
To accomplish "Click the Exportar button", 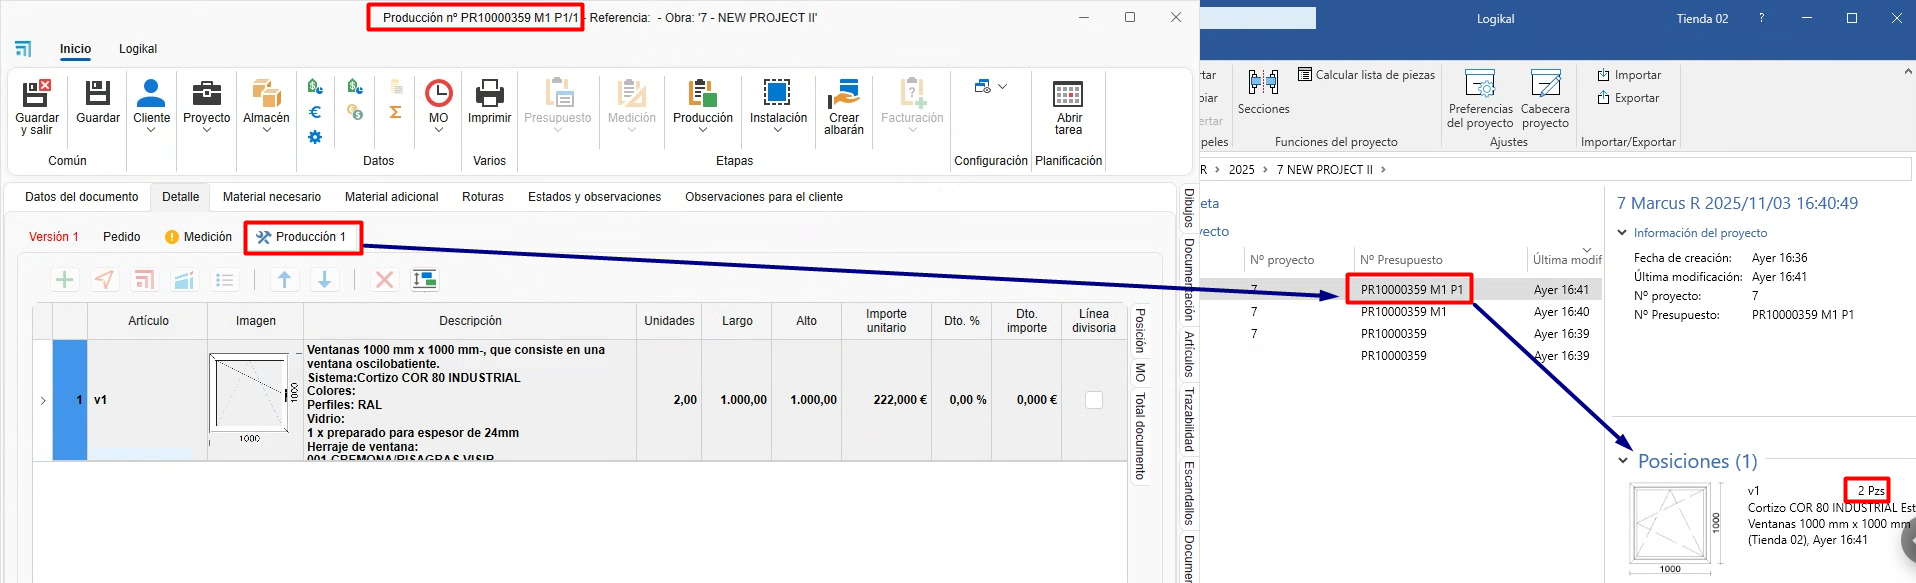I will (x=1628, y=98).
